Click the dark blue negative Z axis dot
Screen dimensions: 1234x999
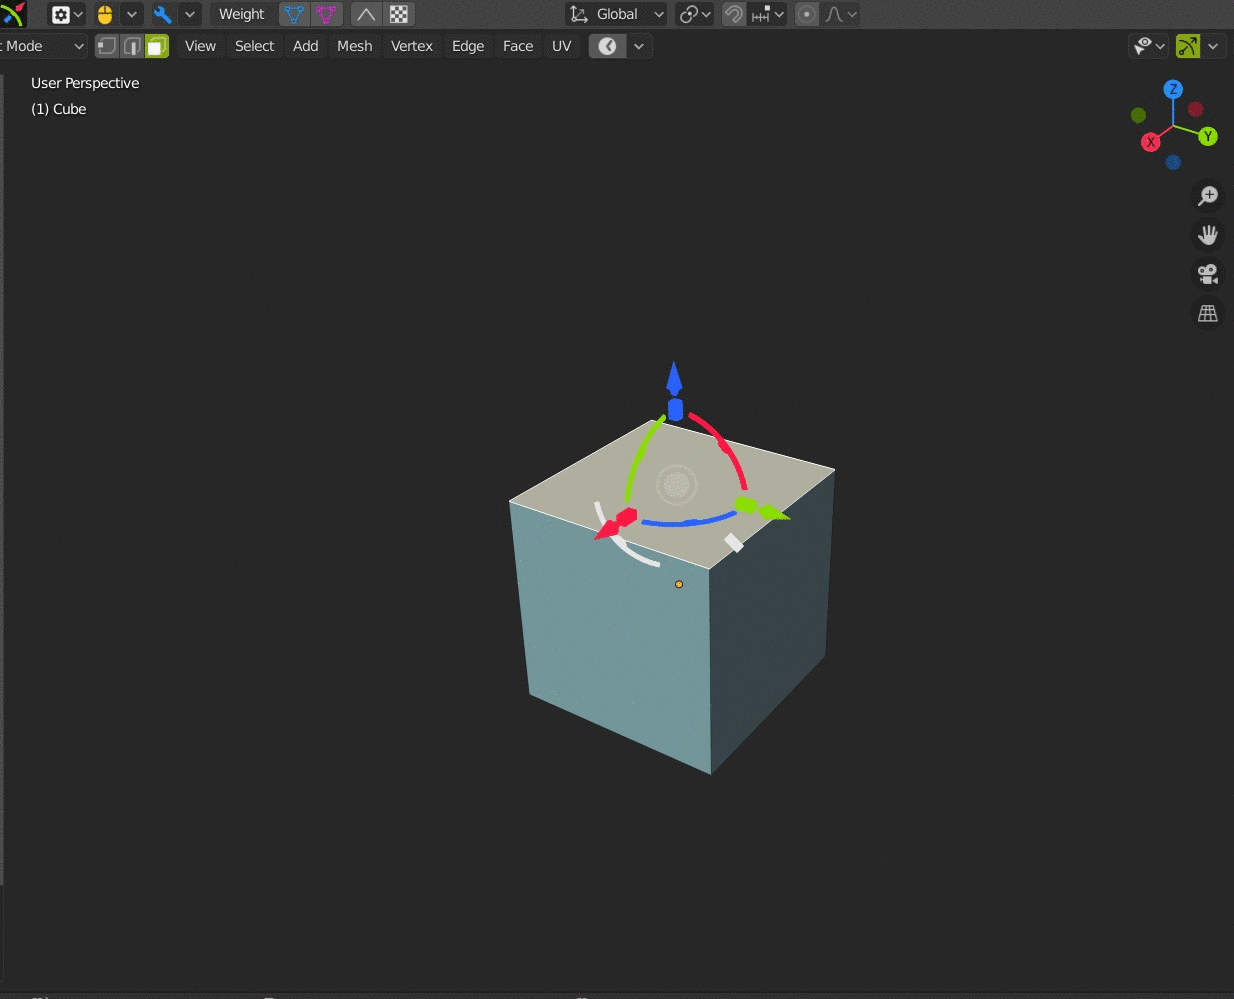click(x=1173, y=162)
